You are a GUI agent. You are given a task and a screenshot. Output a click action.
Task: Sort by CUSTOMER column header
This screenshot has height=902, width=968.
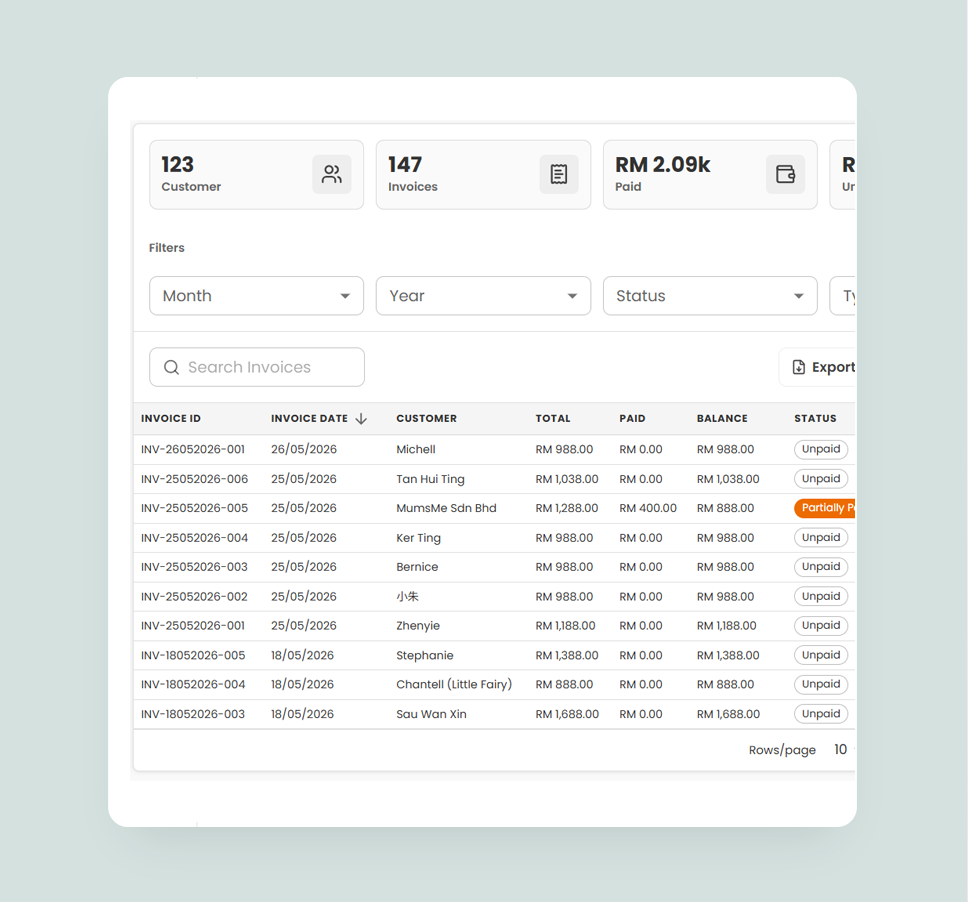[x=427, y=419]
